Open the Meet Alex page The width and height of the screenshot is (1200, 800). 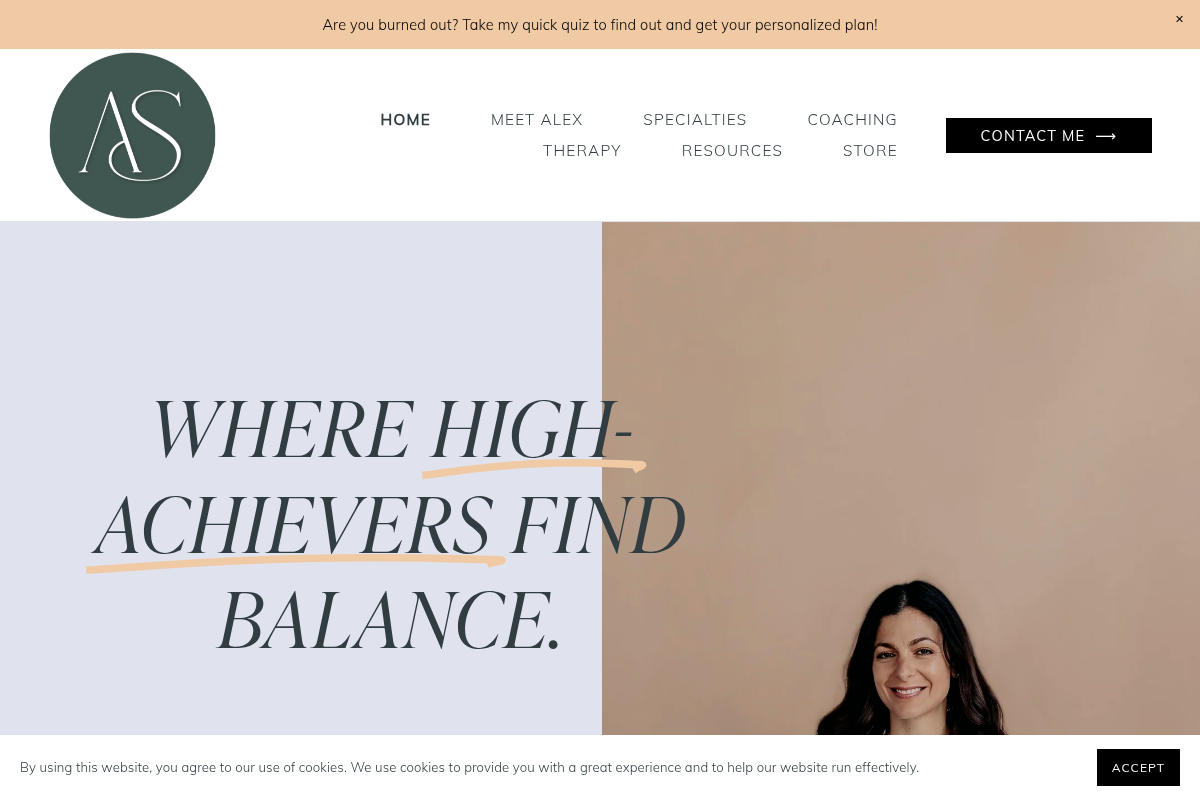point(537,120)
